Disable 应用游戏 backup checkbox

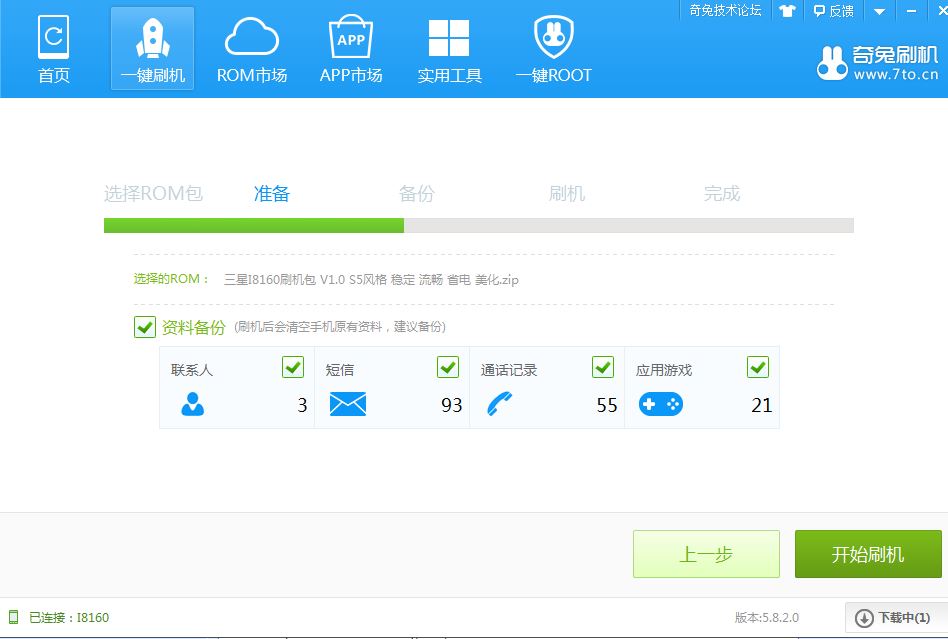click(758, 367)
